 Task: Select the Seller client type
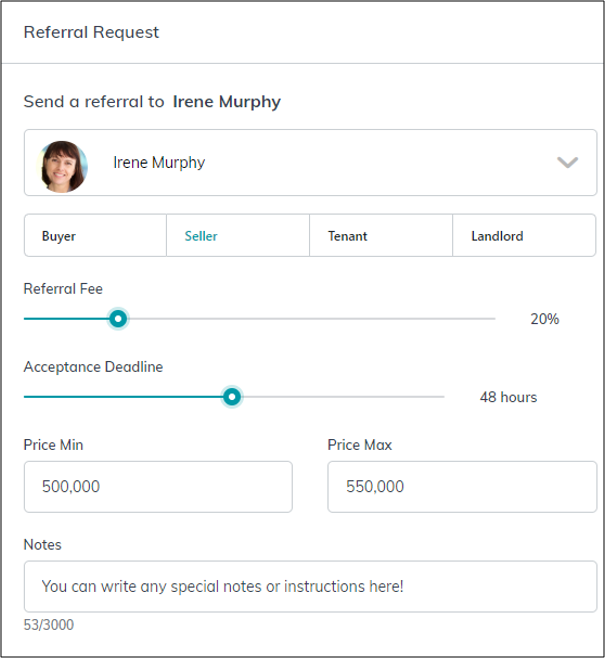(x=238, y=237)
